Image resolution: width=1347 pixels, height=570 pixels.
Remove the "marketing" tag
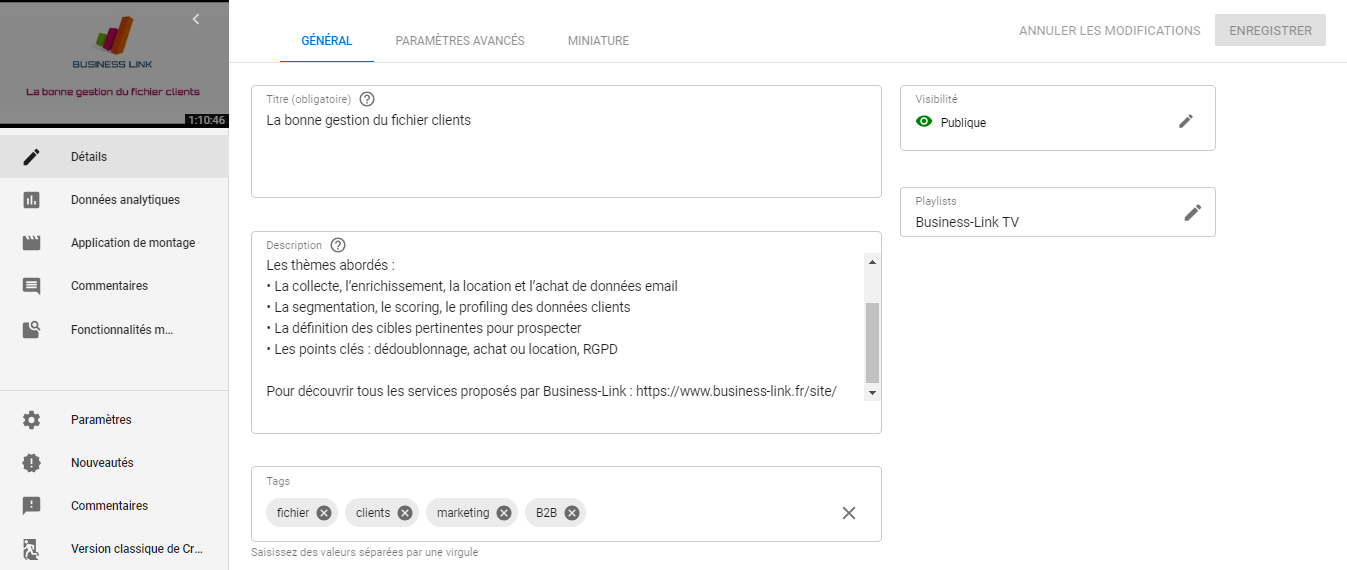[504, 513]
